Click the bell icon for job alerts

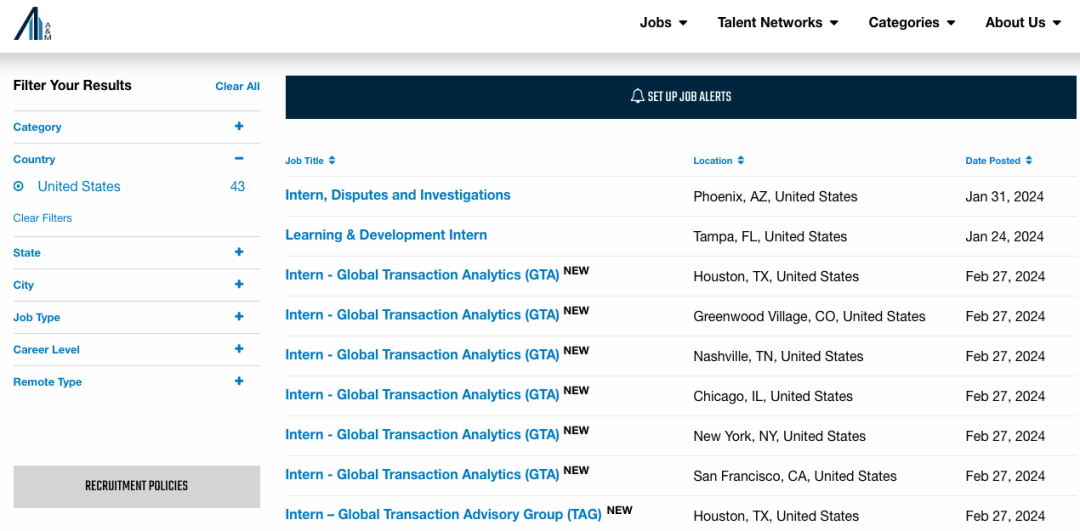pyautogui.click(x=637, y=97)
